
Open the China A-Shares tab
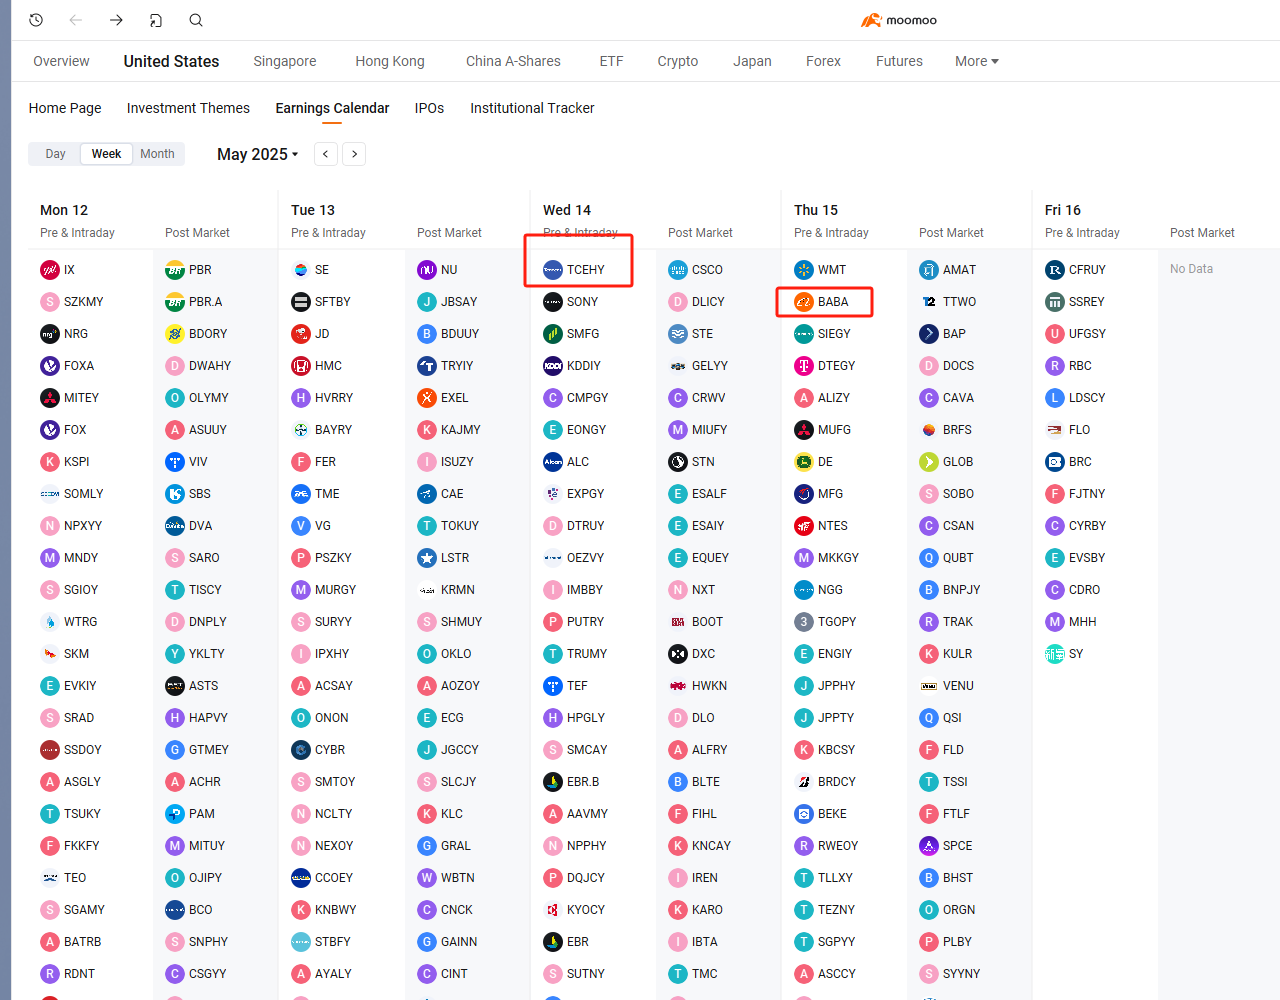point(513,61)
